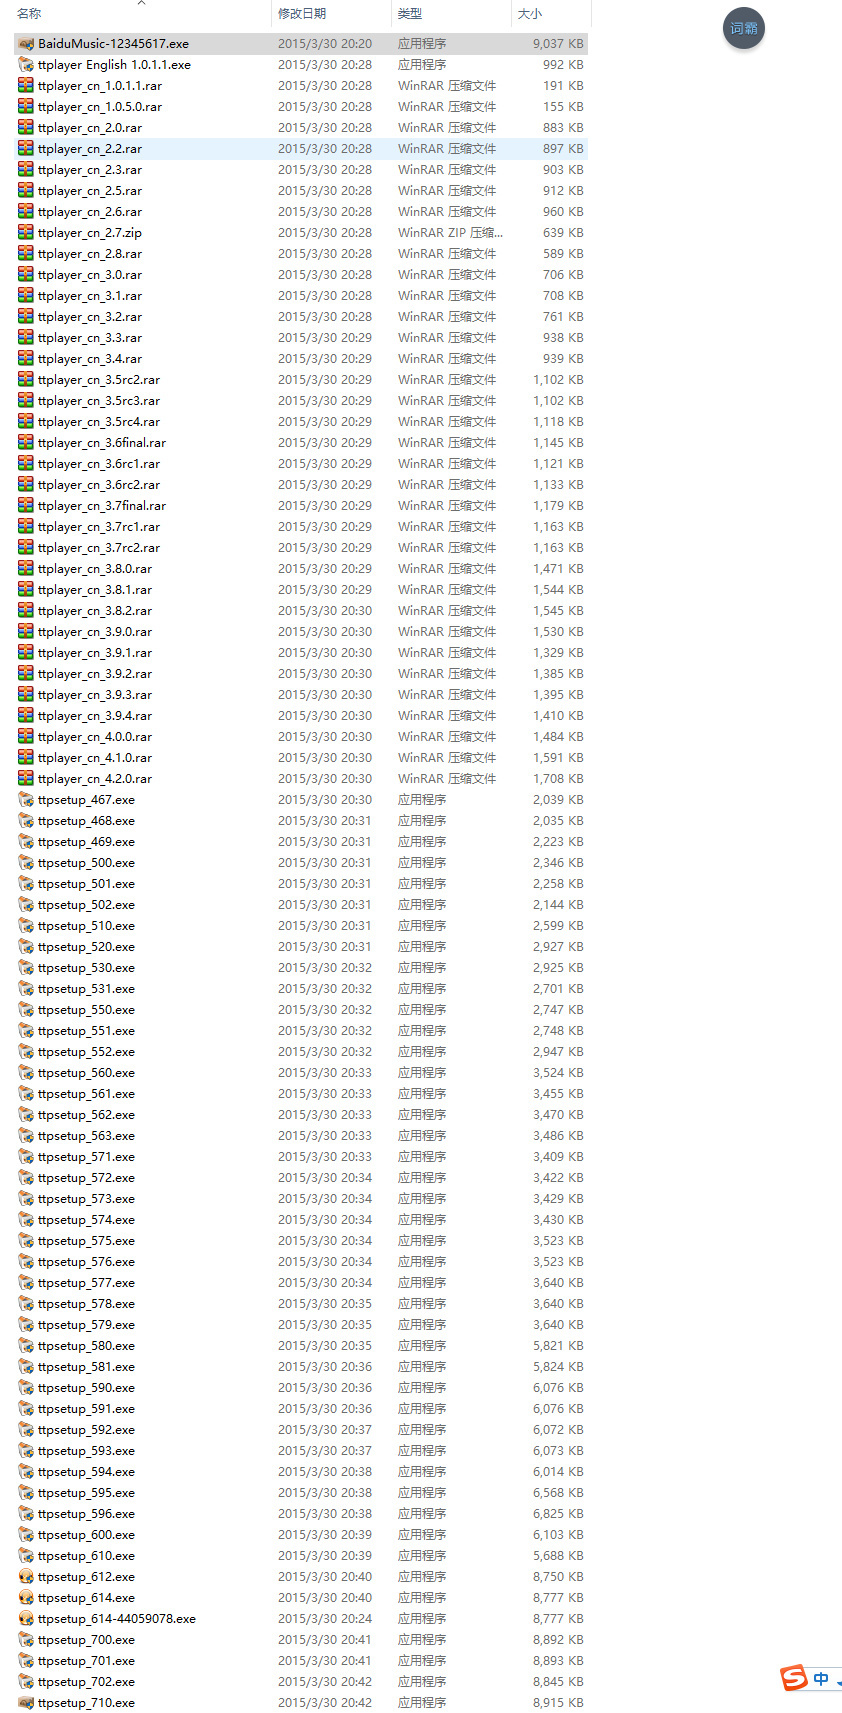Click the installer icon of ttpsetup_580.exe
This screenshot has width=842, height=1713.
tap(26, 1346)
